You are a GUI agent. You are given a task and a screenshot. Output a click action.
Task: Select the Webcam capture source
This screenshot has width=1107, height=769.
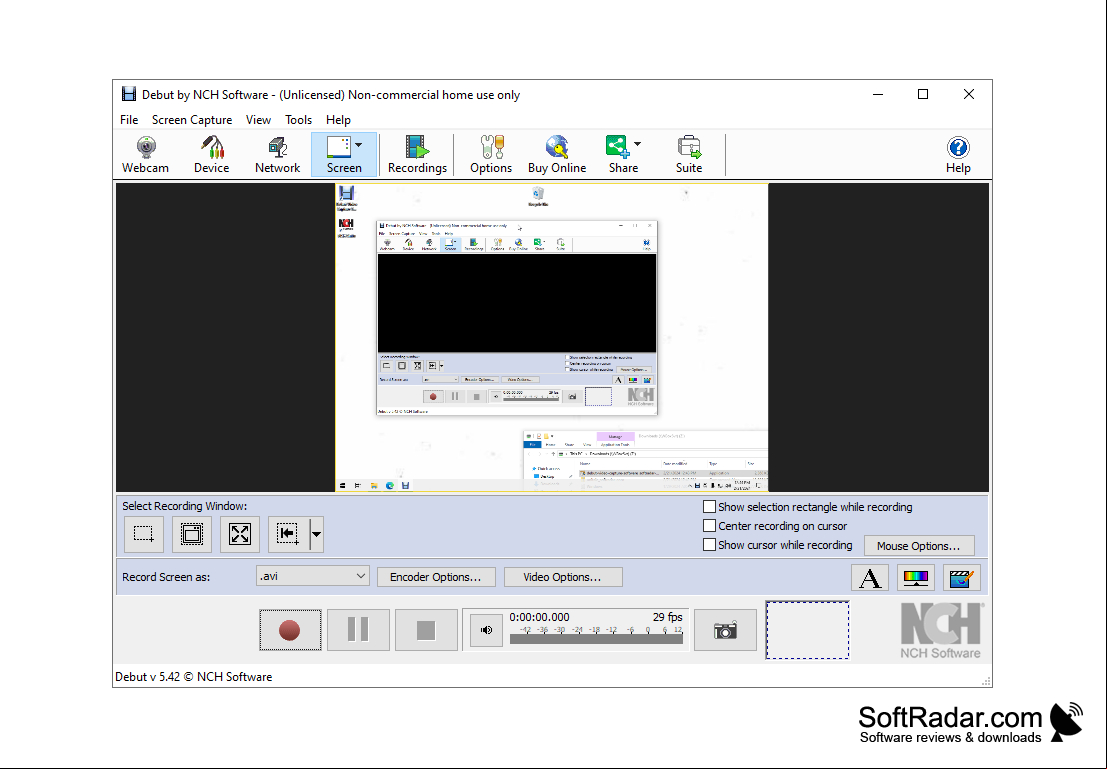tap(145, 155)
